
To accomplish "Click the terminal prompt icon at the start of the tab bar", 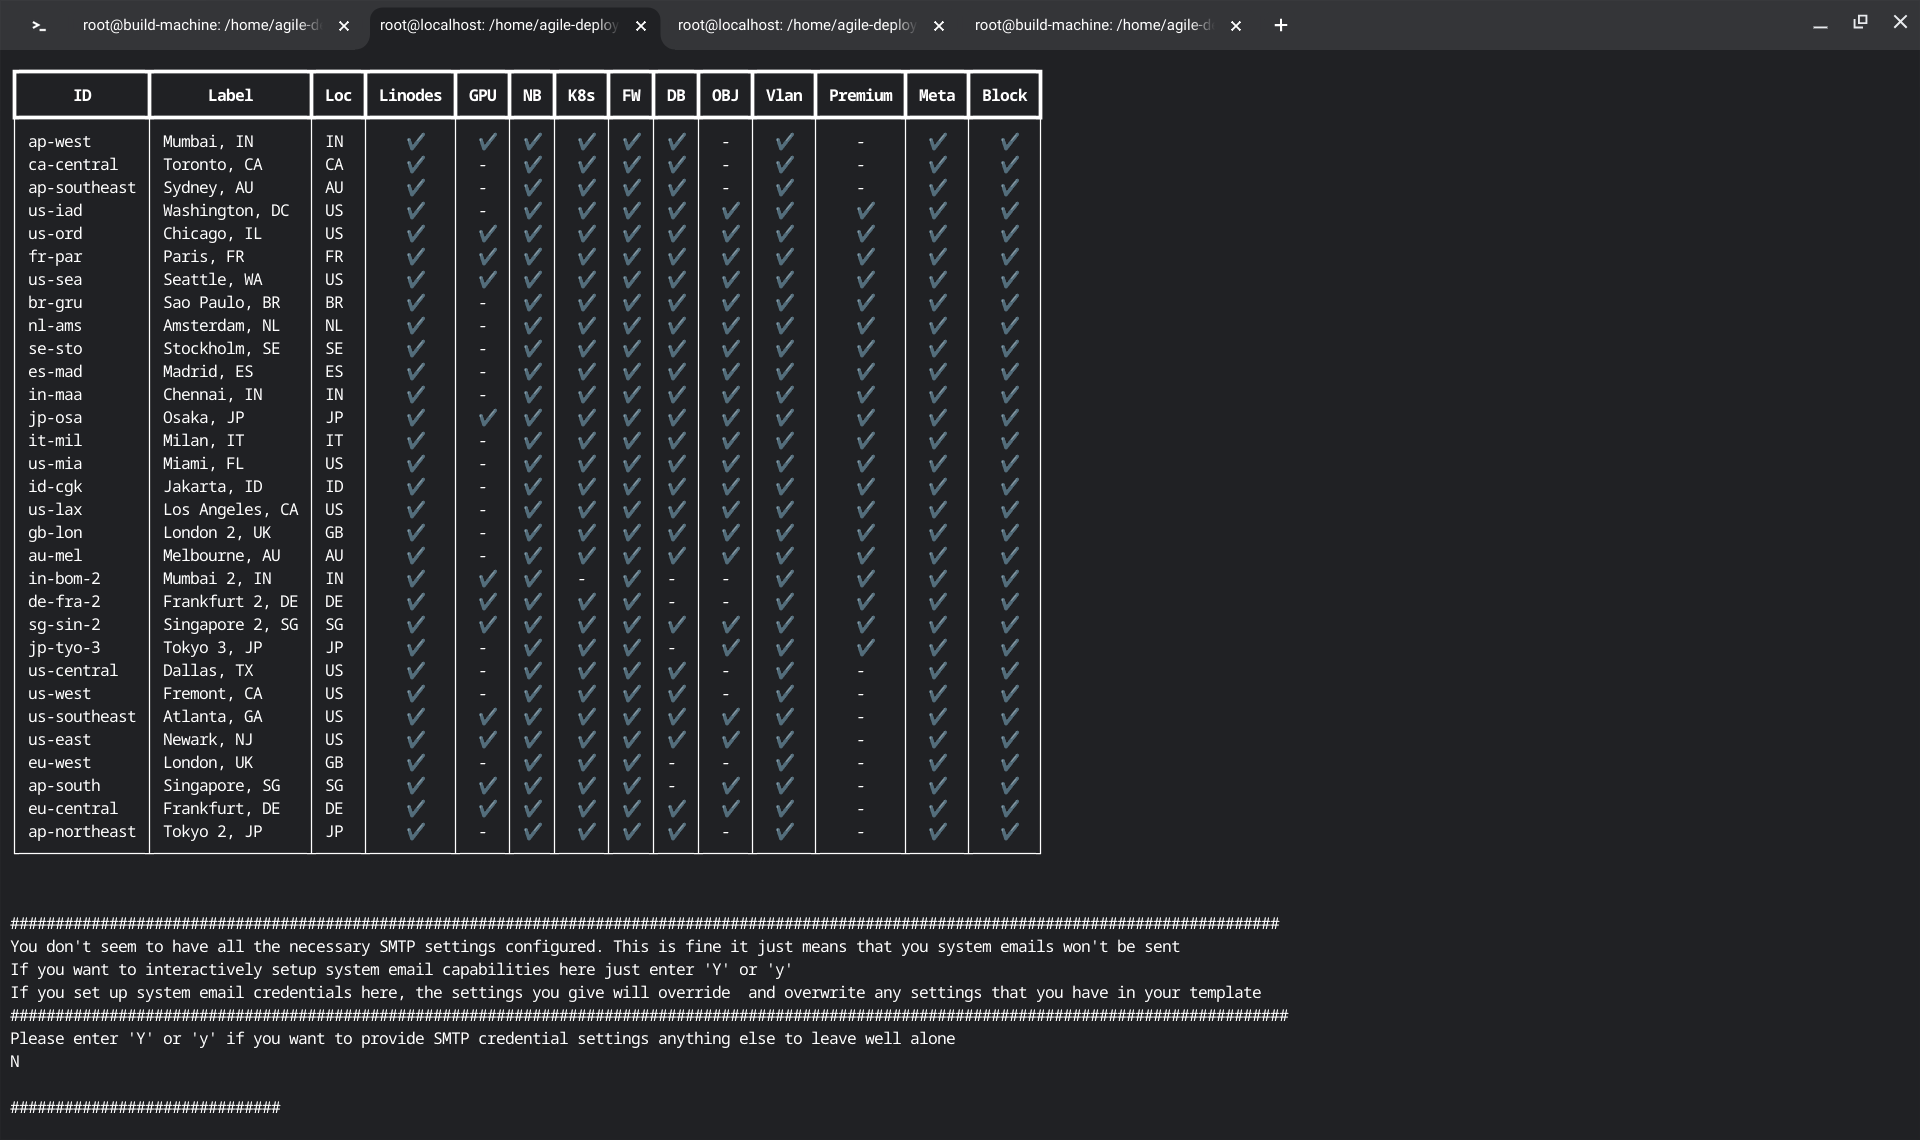I will tap(39, 26).
